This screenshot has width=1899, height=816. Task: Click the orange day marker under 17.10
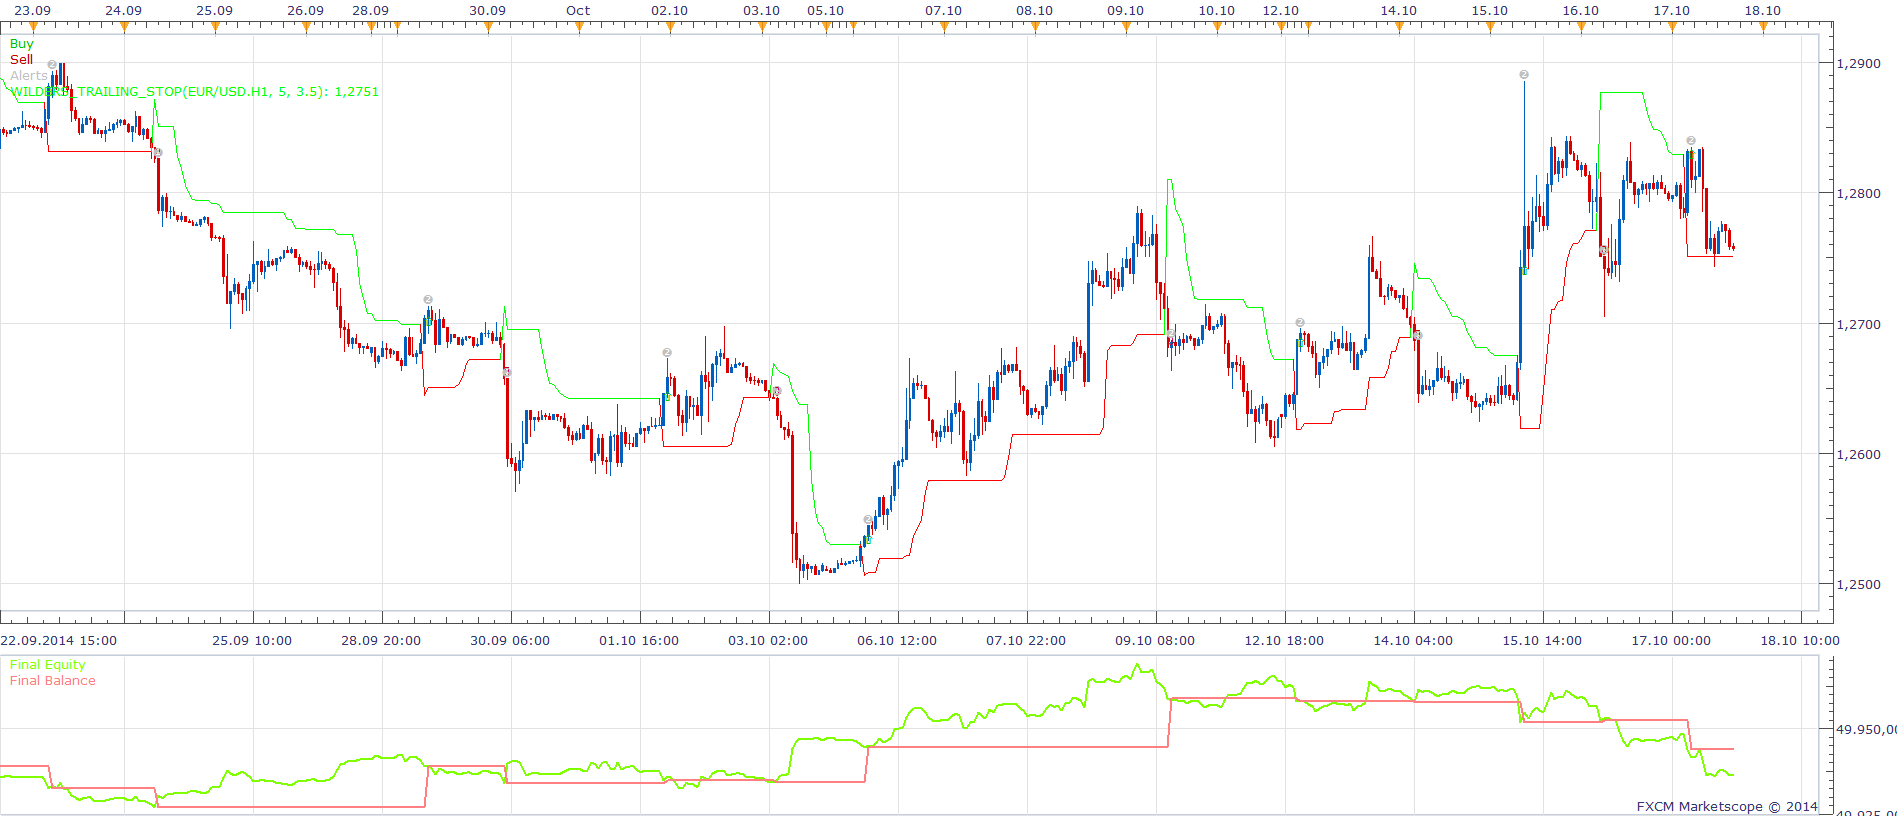[x=1672, y=27]
